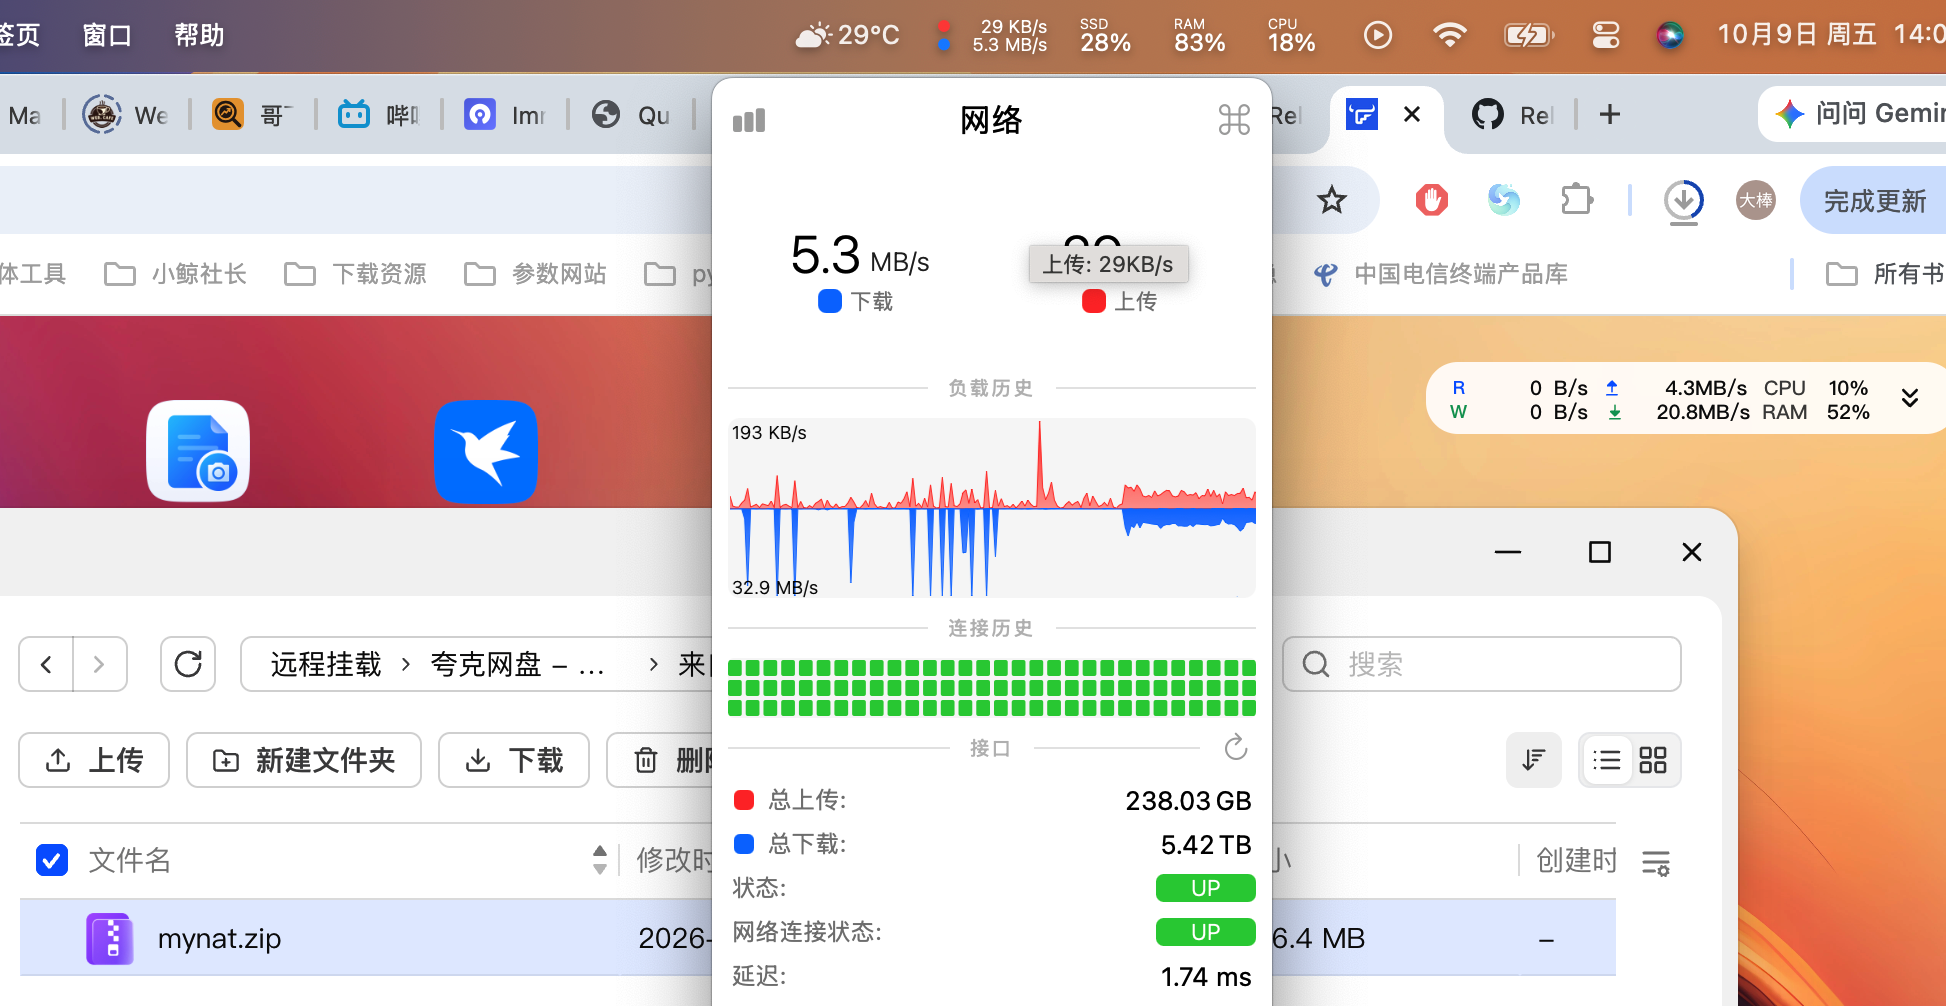
Task: Click the green connection history grid
Action: tap(991, 688)
